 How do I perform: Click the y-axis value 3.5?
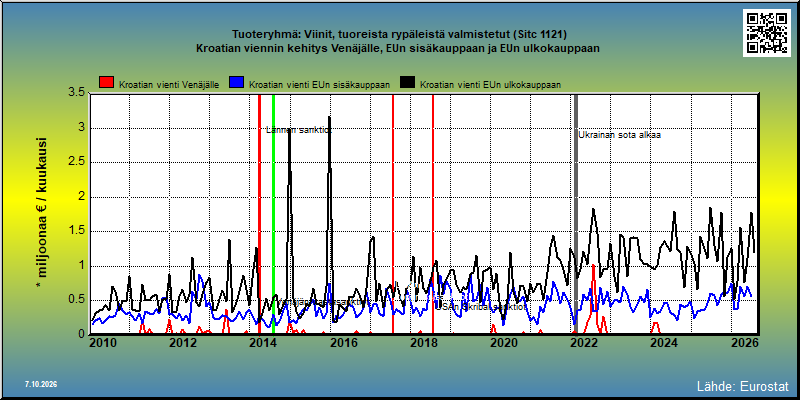(76, 93)
